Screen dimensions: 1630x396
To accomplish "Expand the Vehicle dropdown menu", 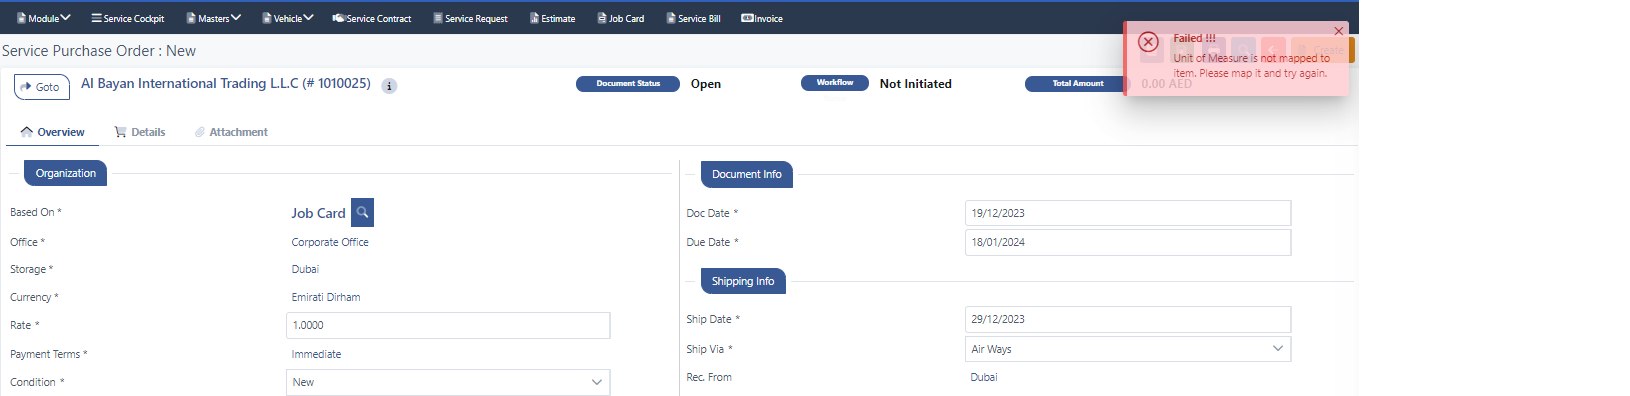I will (287, 18).
